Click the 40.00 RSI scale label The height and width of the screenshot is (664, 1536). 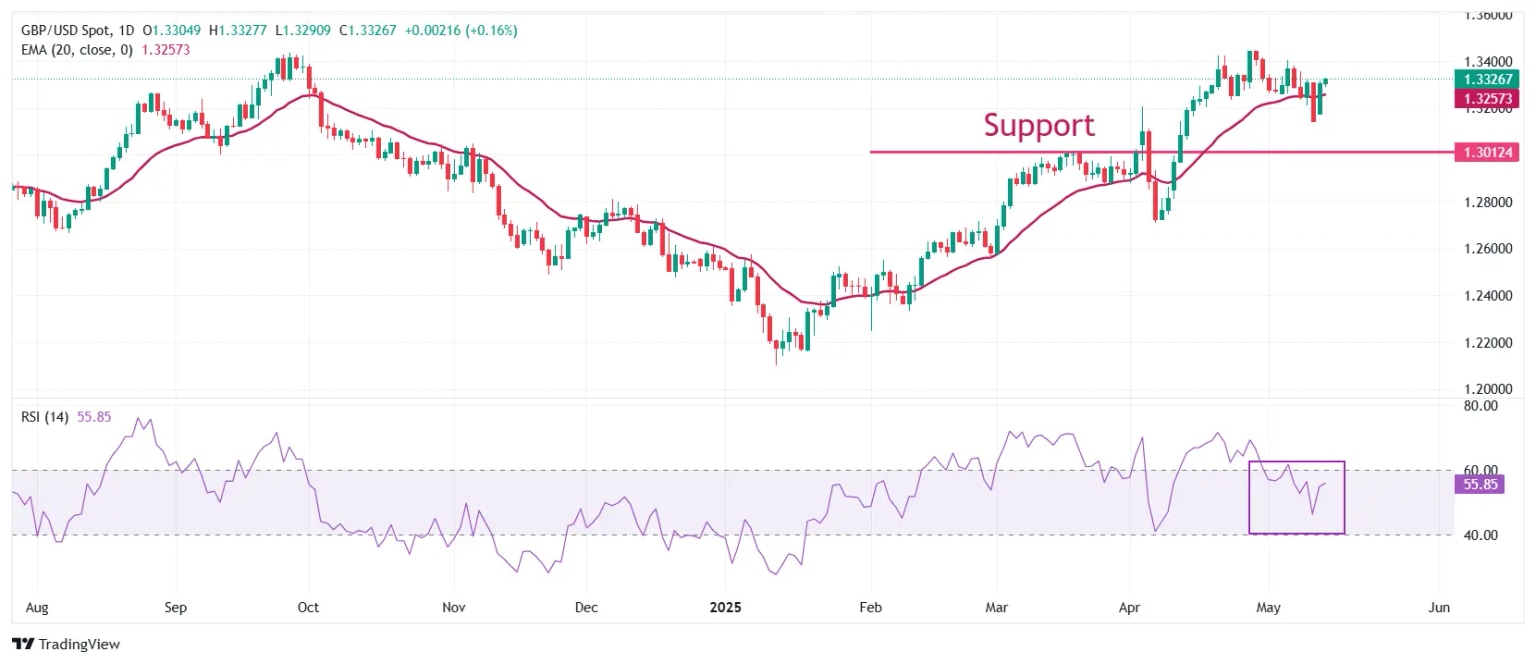coord(1479,535)
